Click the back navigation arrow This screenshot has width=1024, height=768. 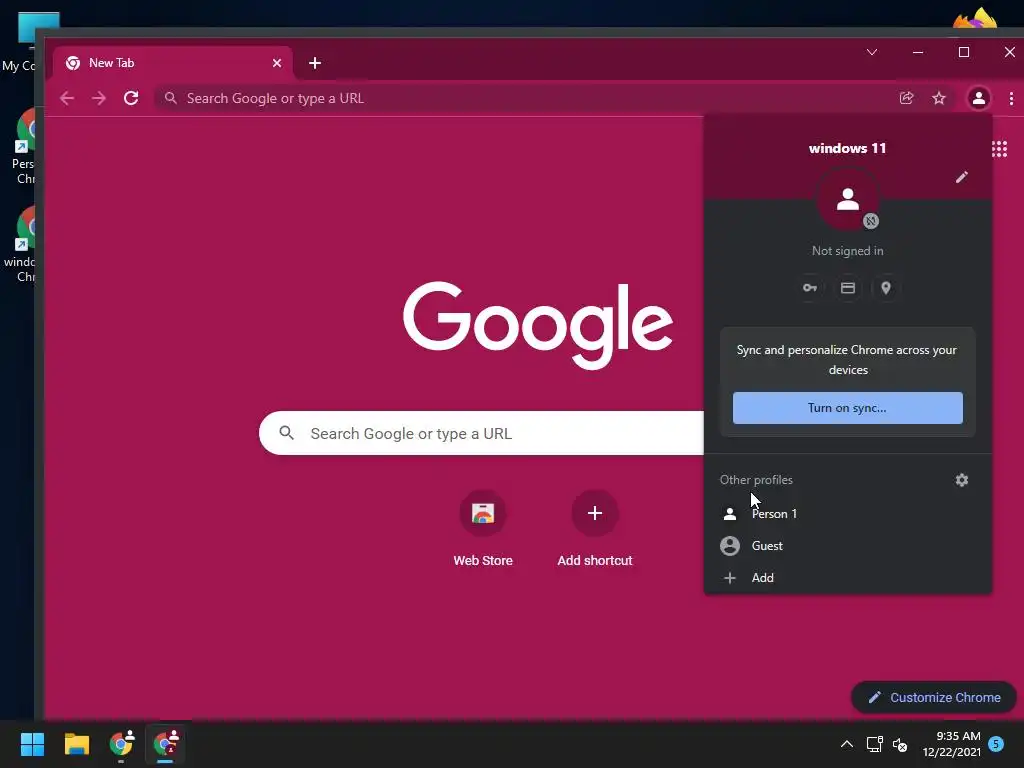67,99
